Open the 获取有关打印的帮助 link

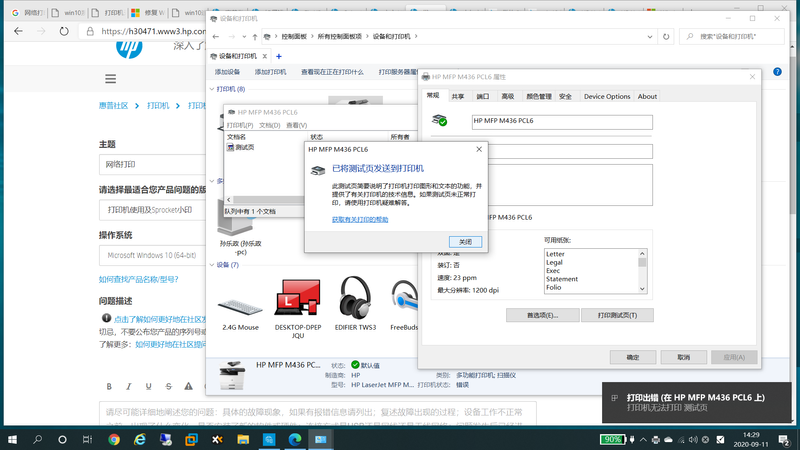click(x=360, y=219)
